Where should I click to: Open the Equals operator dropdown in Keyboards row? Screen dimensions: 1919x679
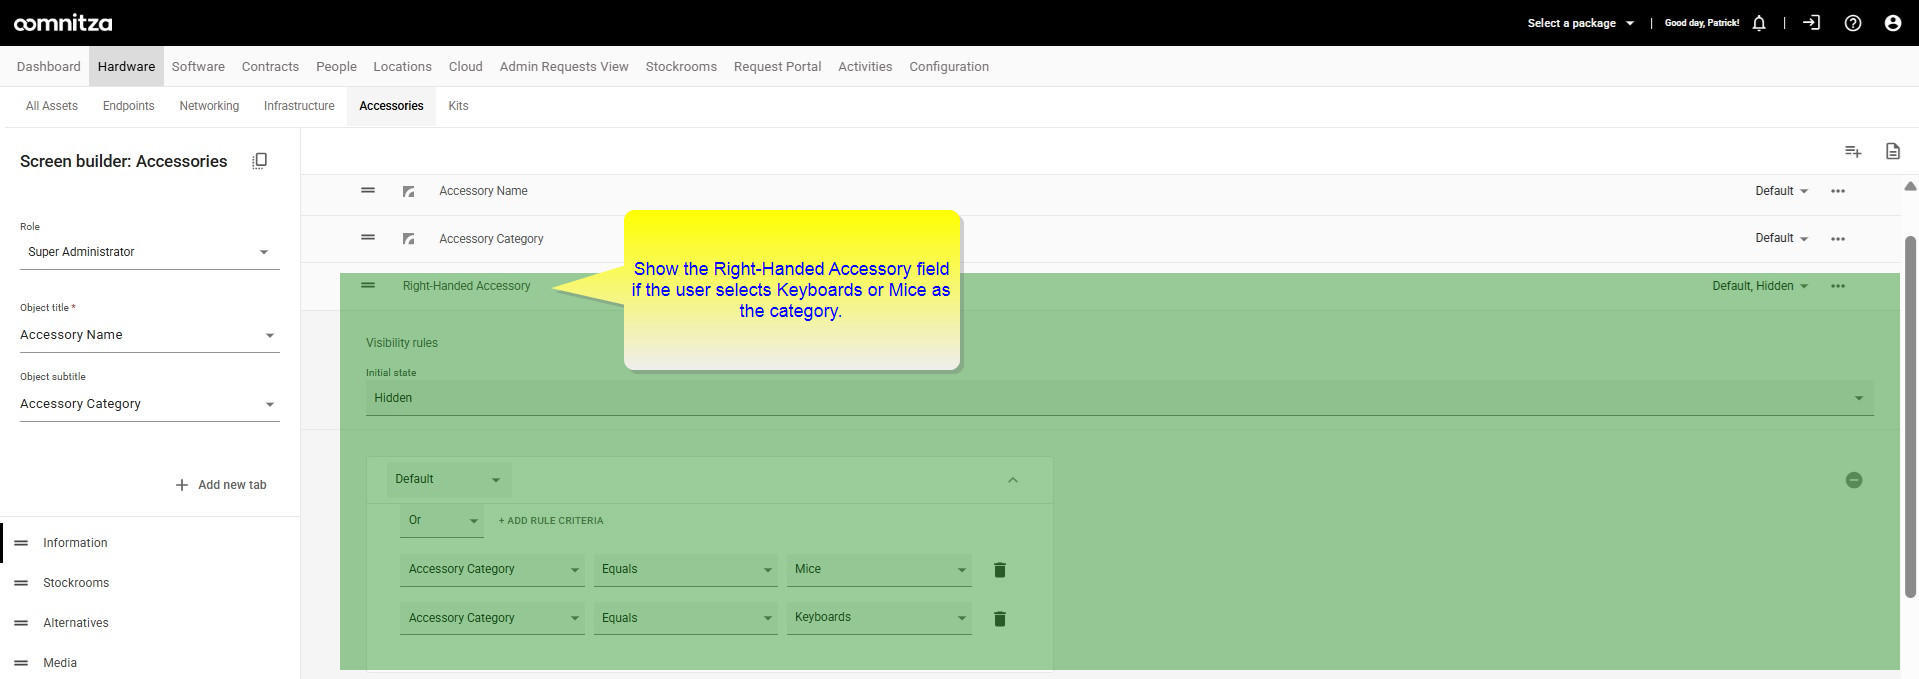(686, 618)
